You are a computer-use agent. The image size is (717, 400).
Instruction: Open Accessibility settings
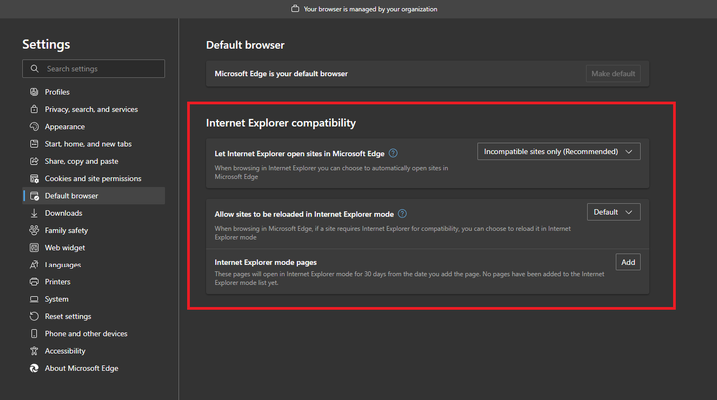click(x=94, y=351)
